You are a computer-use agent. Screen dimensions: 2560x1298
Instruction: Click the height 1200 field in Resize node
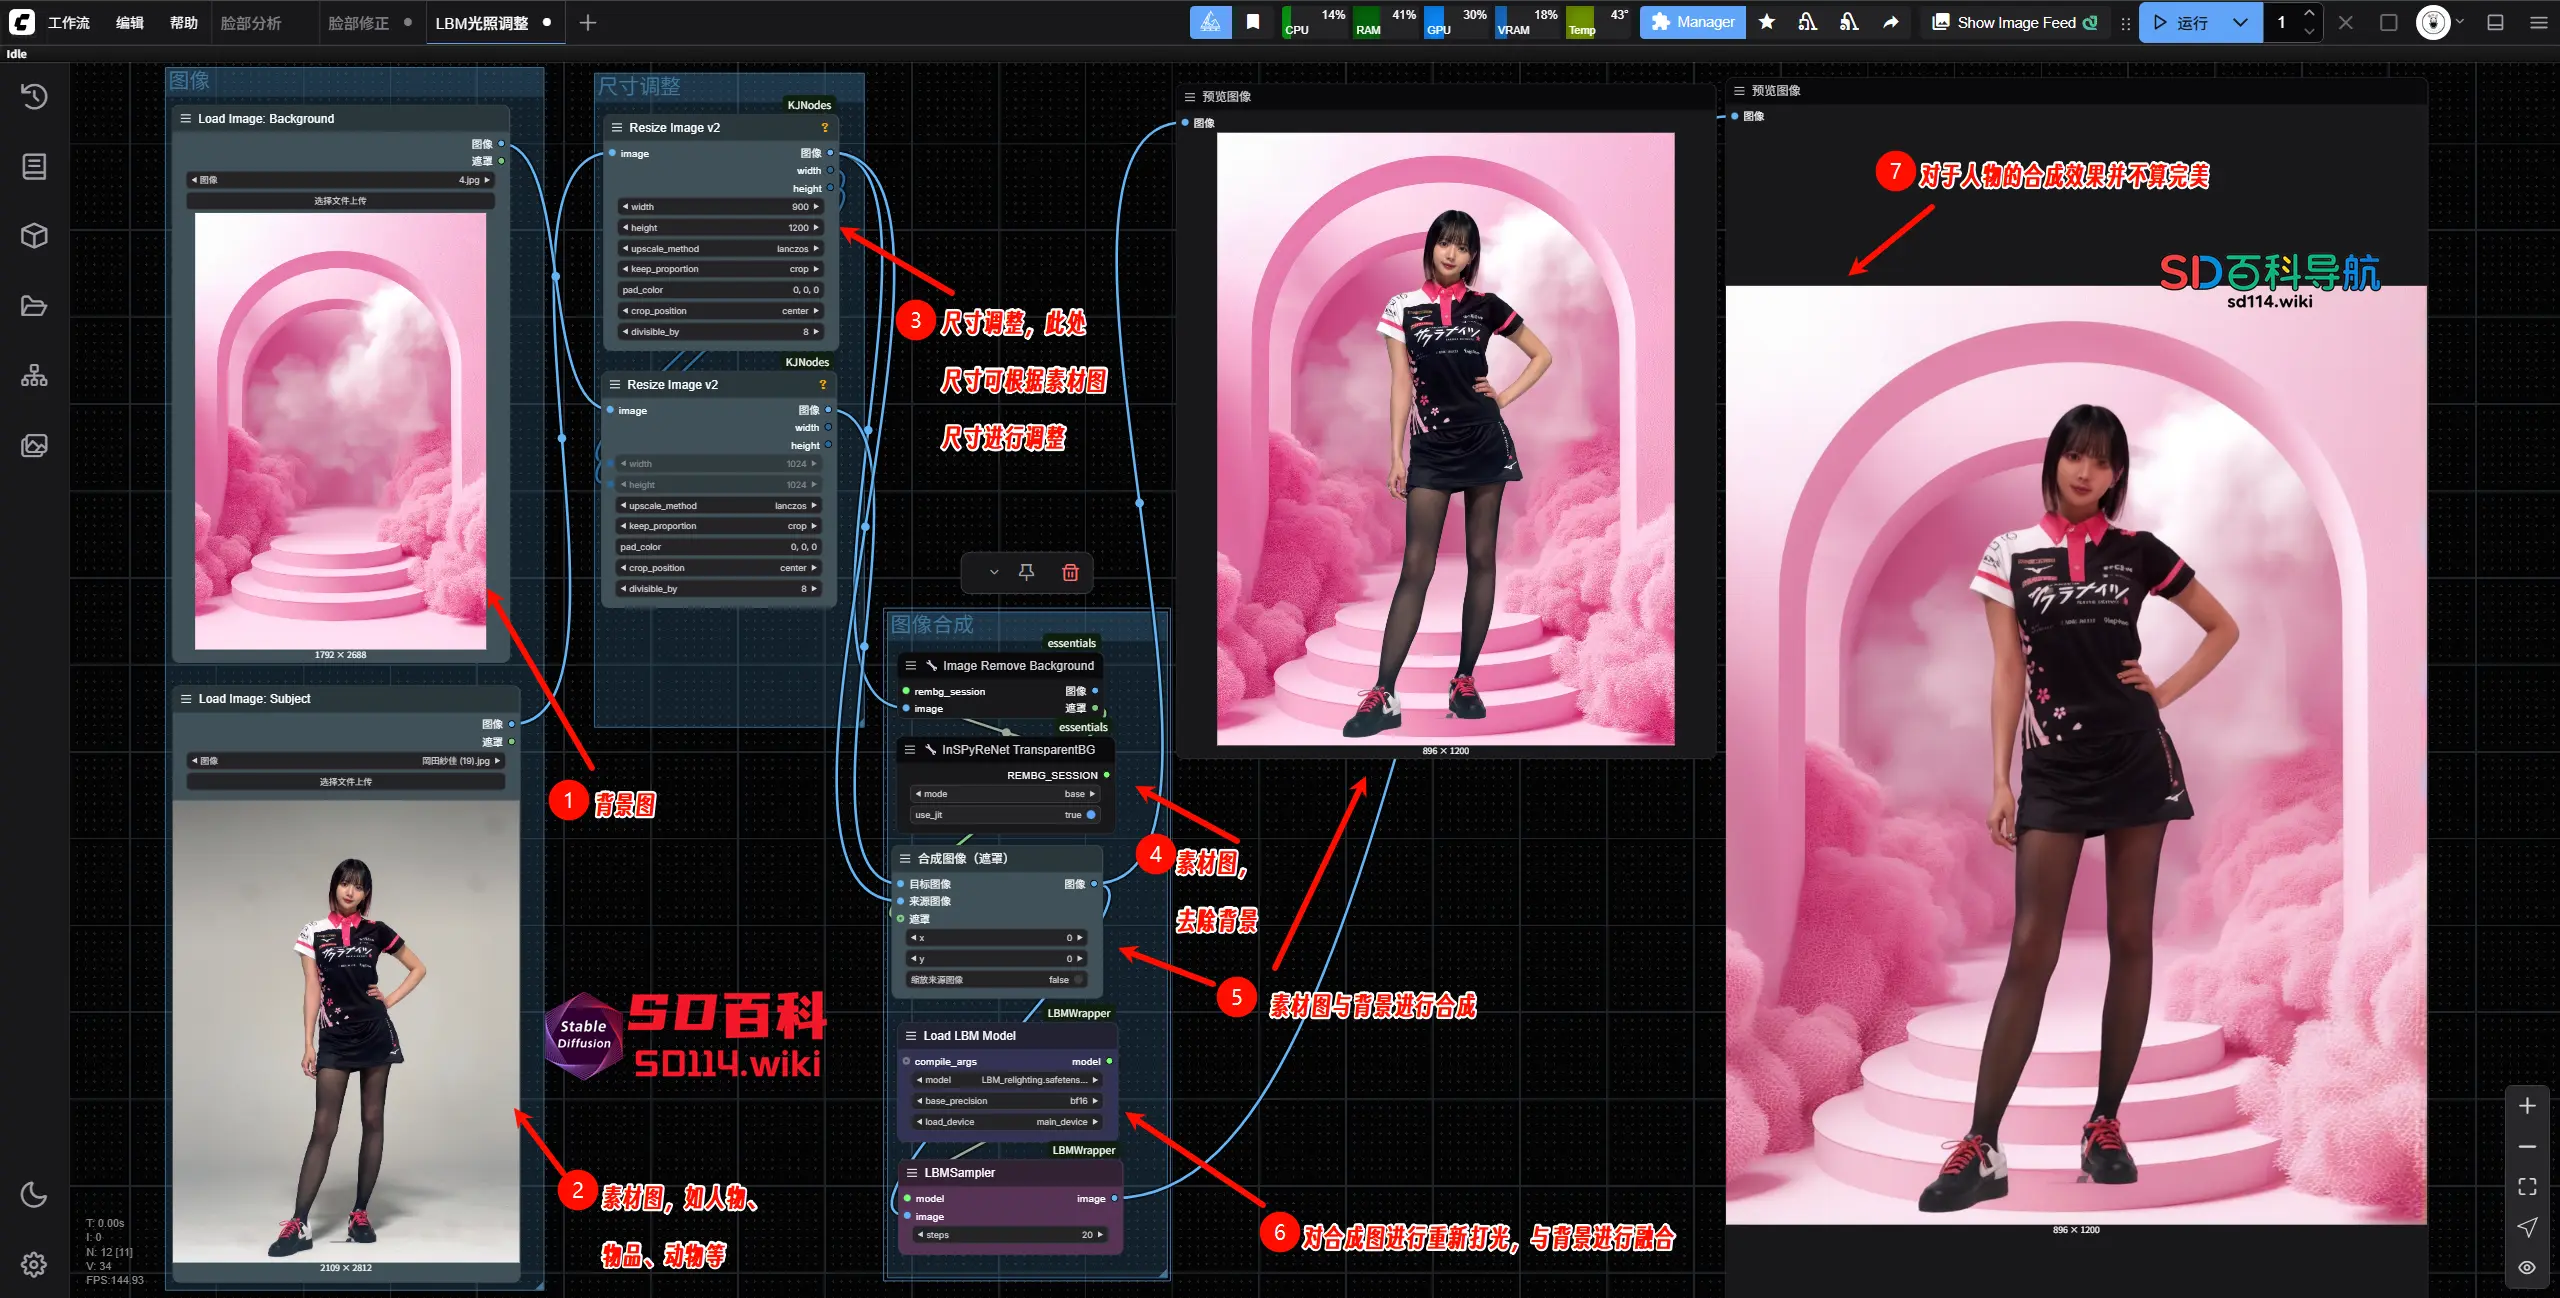[x=720, y=228]
